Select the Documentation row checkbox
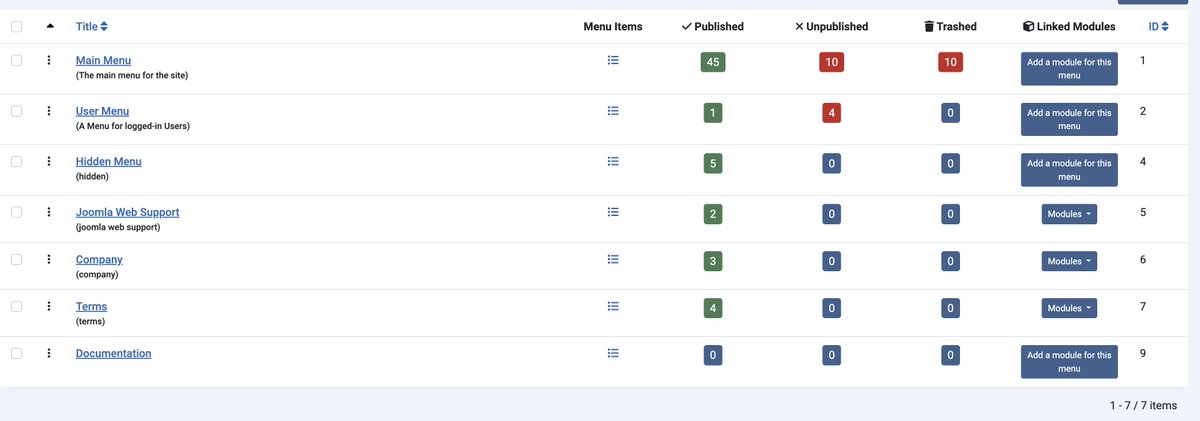1200x421 pixels. 16,353
